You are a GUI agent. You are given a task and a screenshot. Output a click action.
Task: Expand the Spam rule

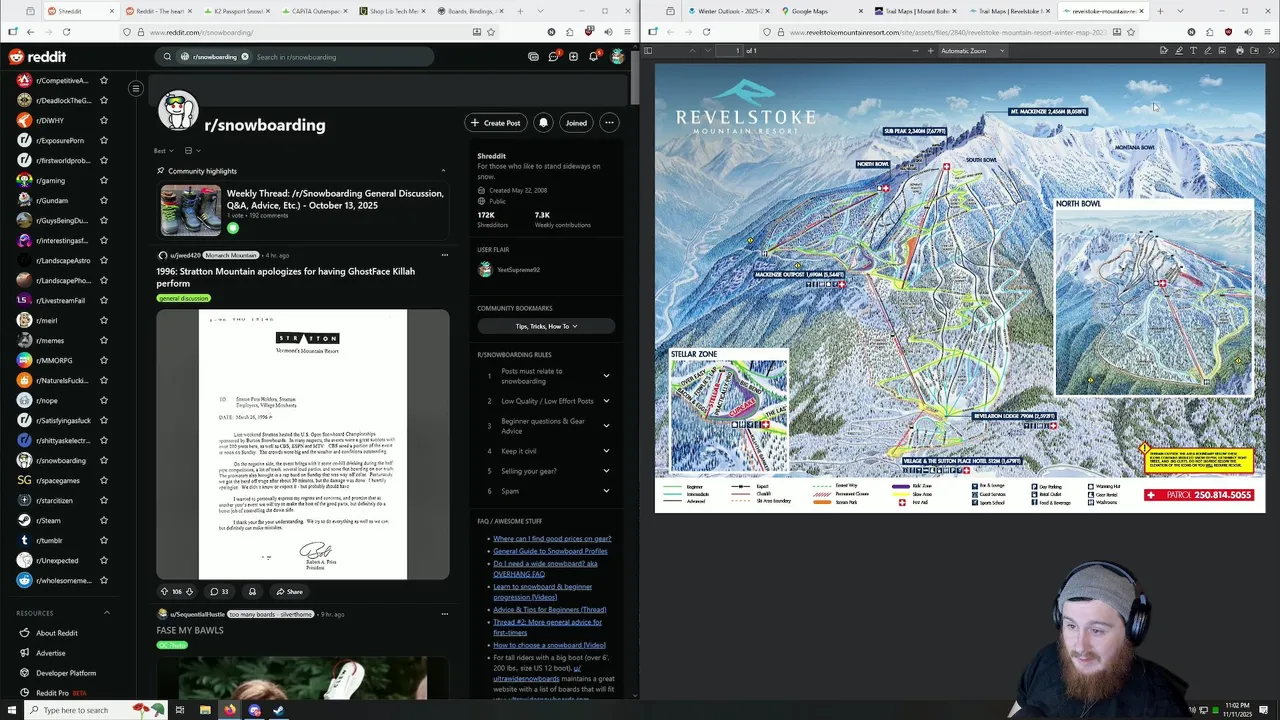click(606, 491)
